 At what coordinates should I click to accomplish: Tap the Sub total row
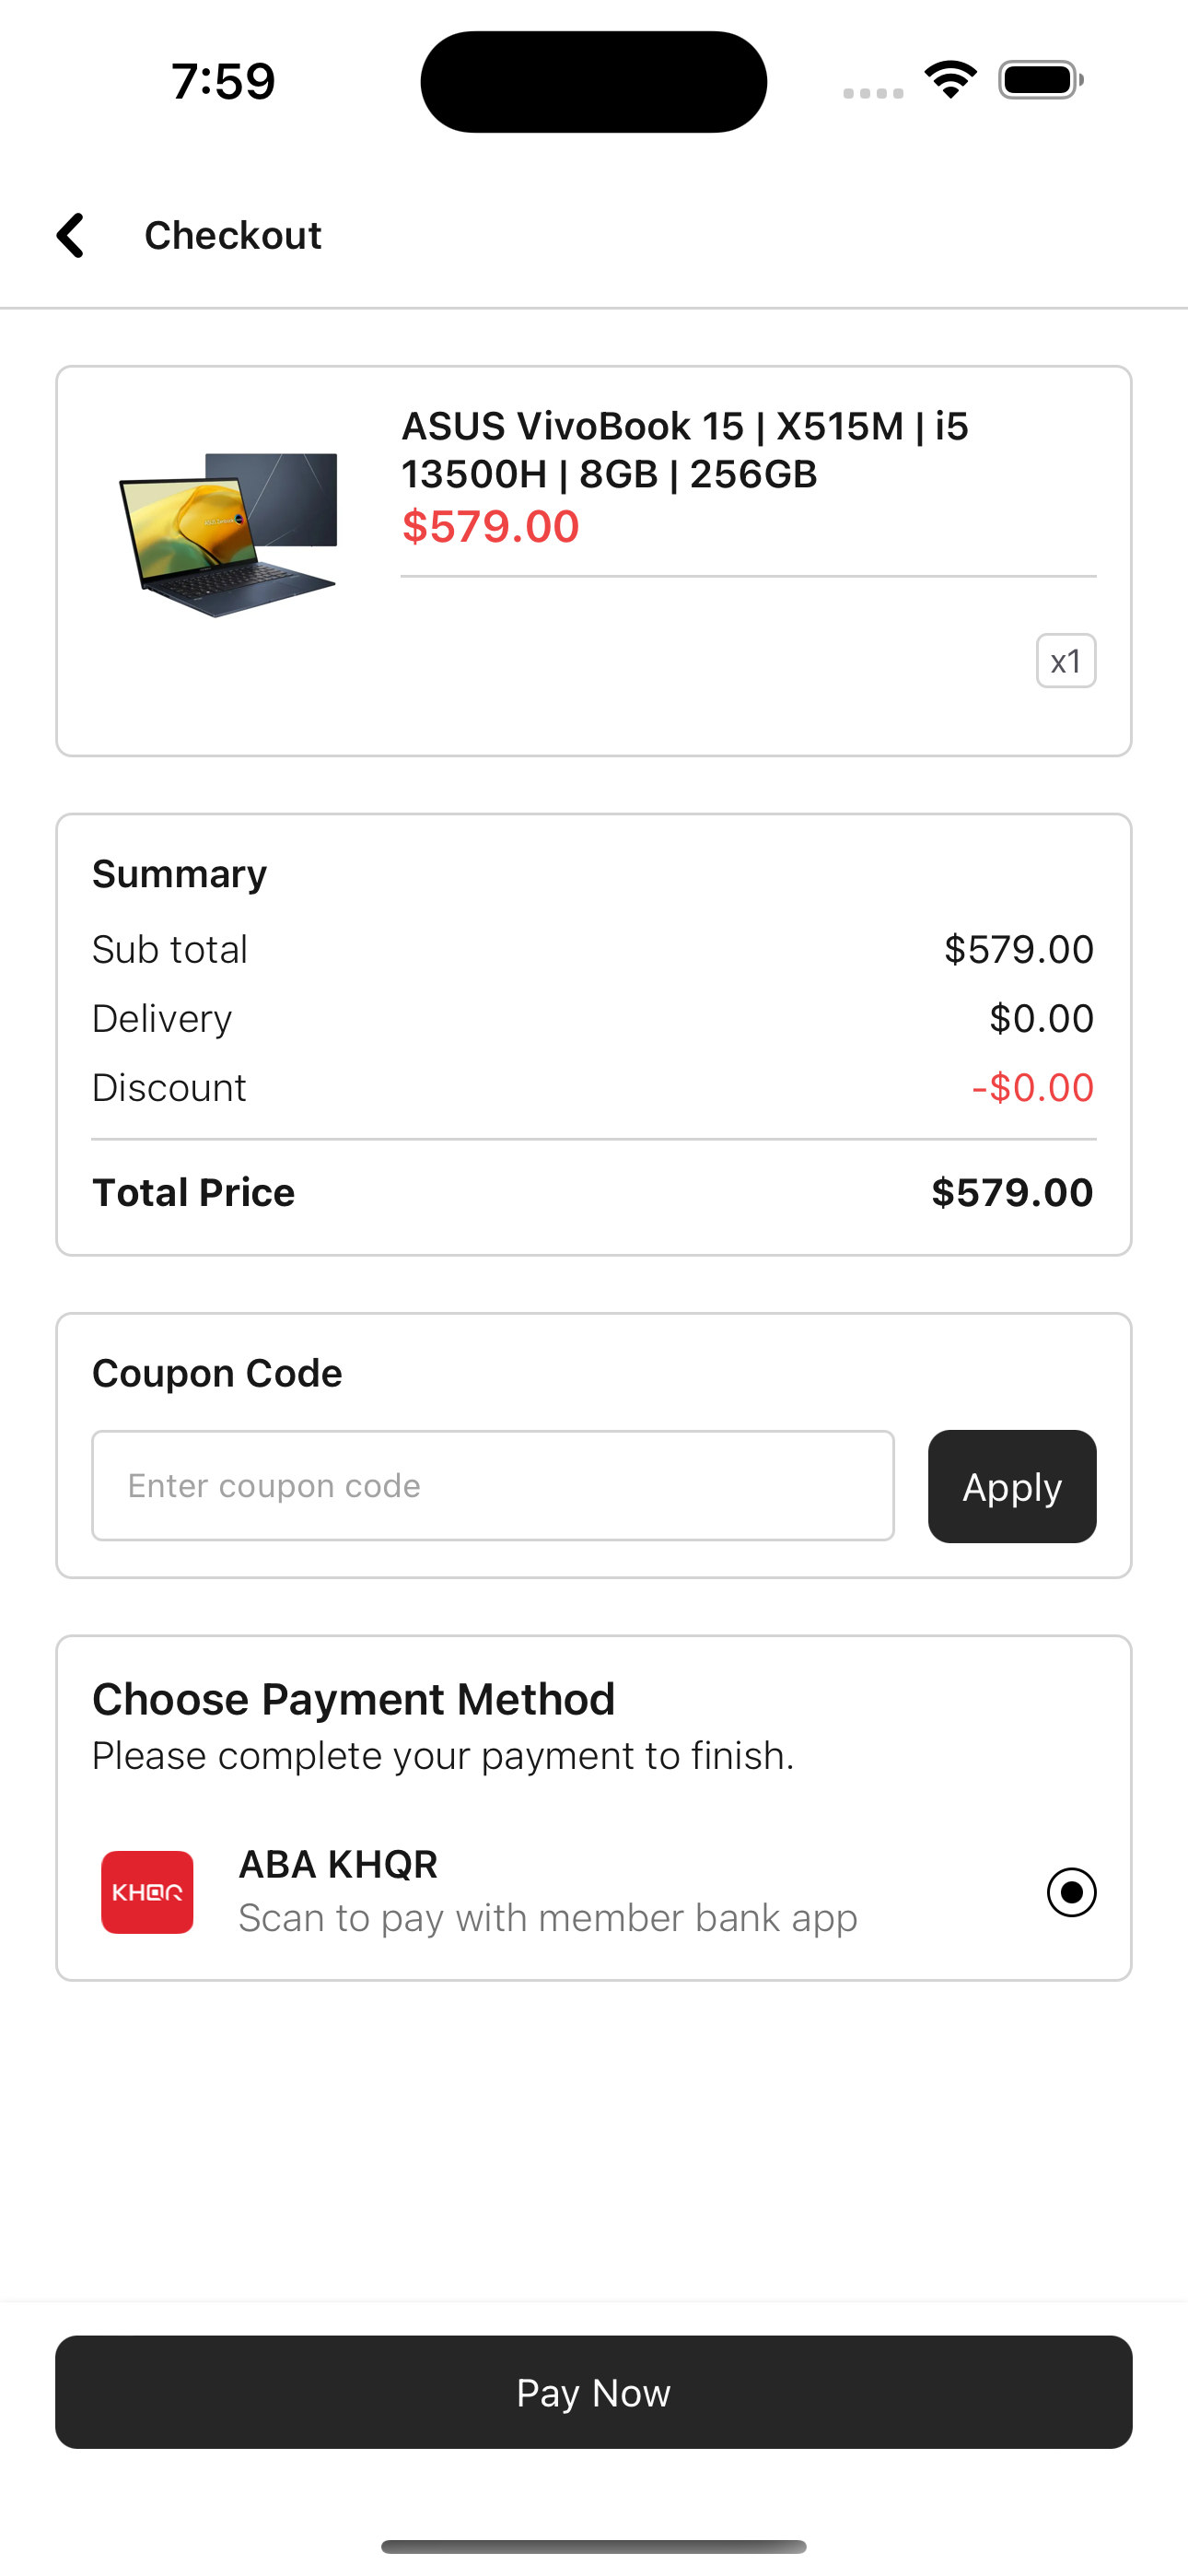click(x=594, y=950)
